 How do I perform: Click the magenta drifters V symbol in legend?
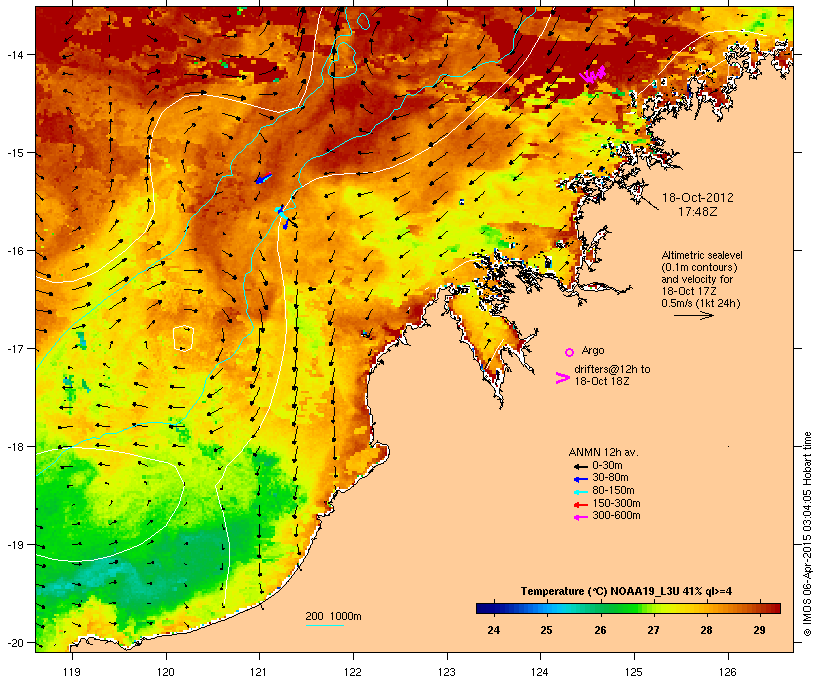pos(562,378)
